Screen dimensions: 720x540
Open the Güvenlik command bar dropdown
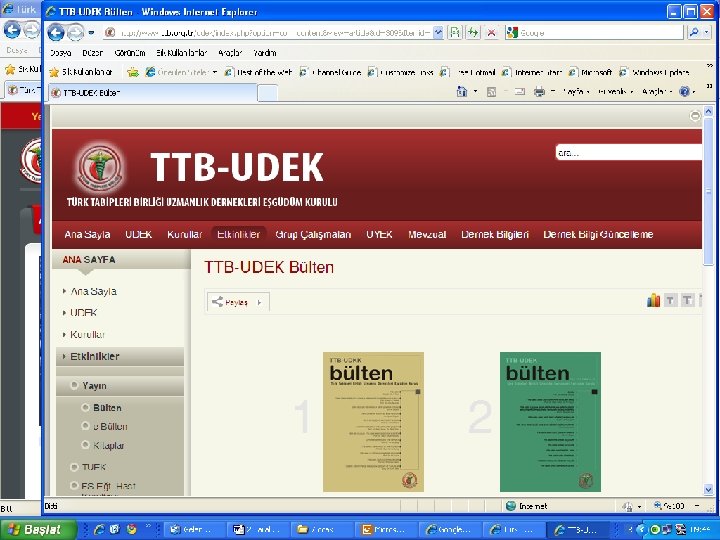point(615,92)
